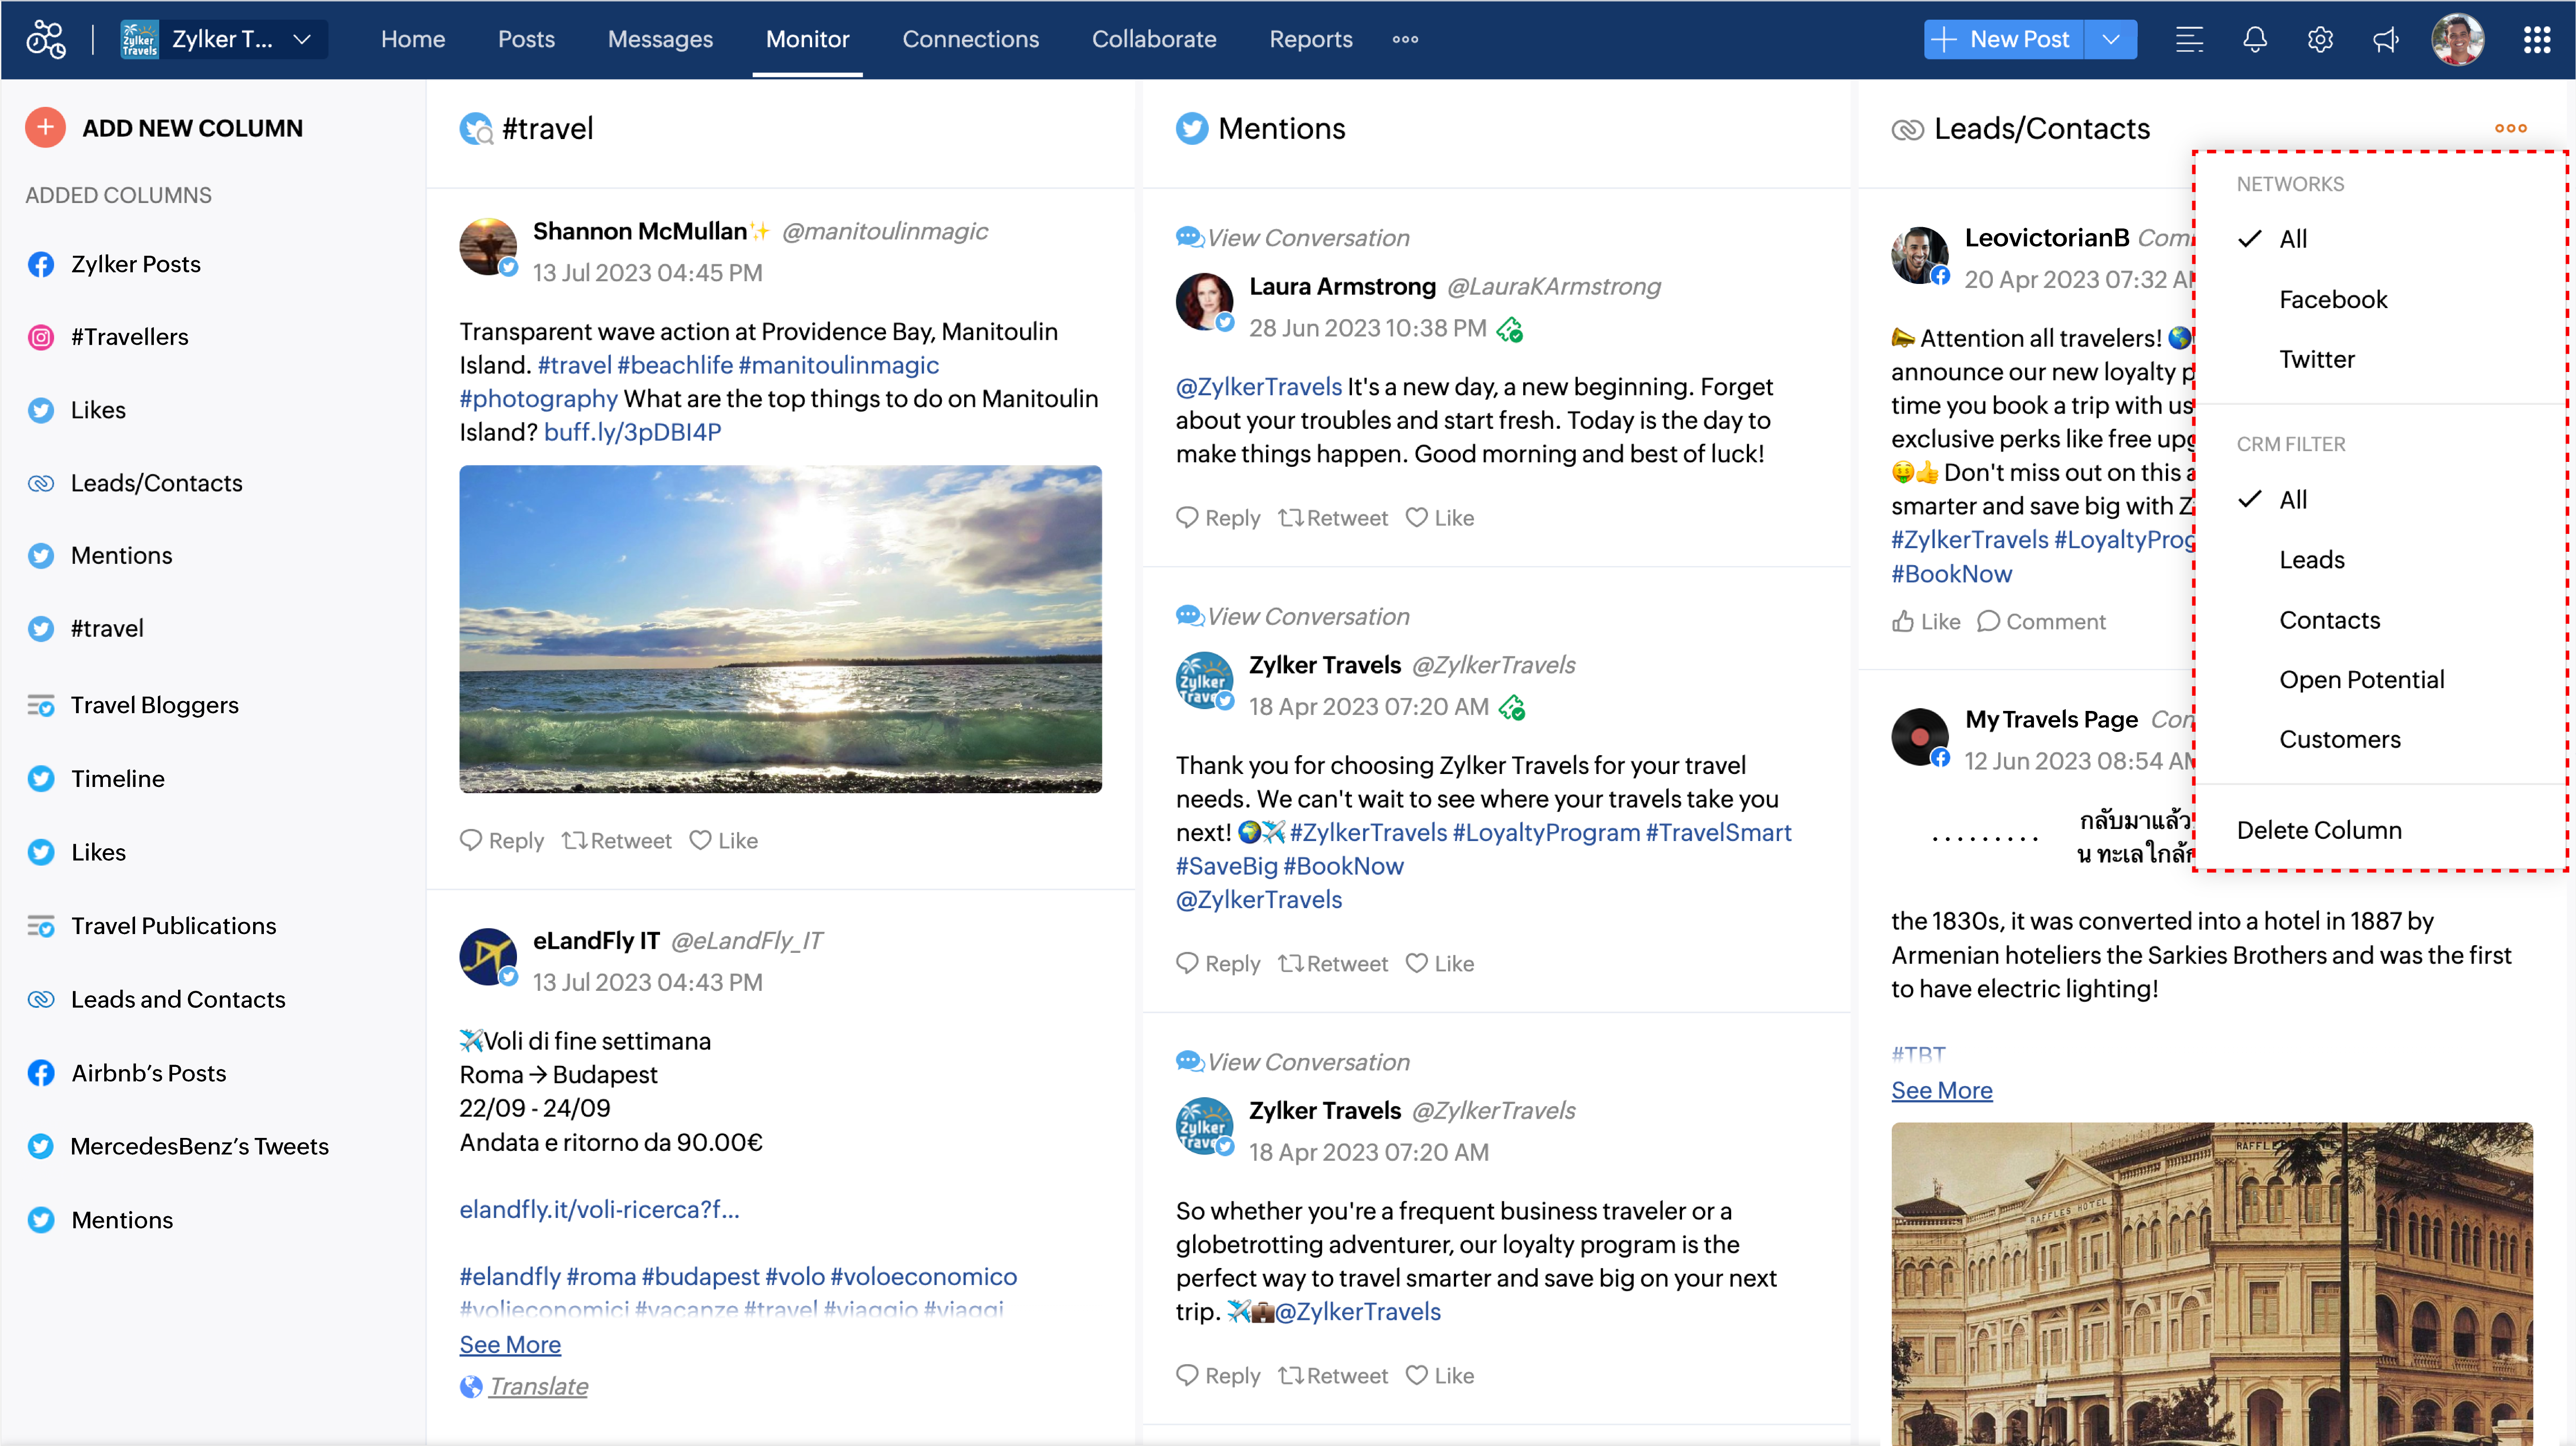Open the settings gear
This screenshot has height=1446, width=2576.
click(x=2320, y=39)
